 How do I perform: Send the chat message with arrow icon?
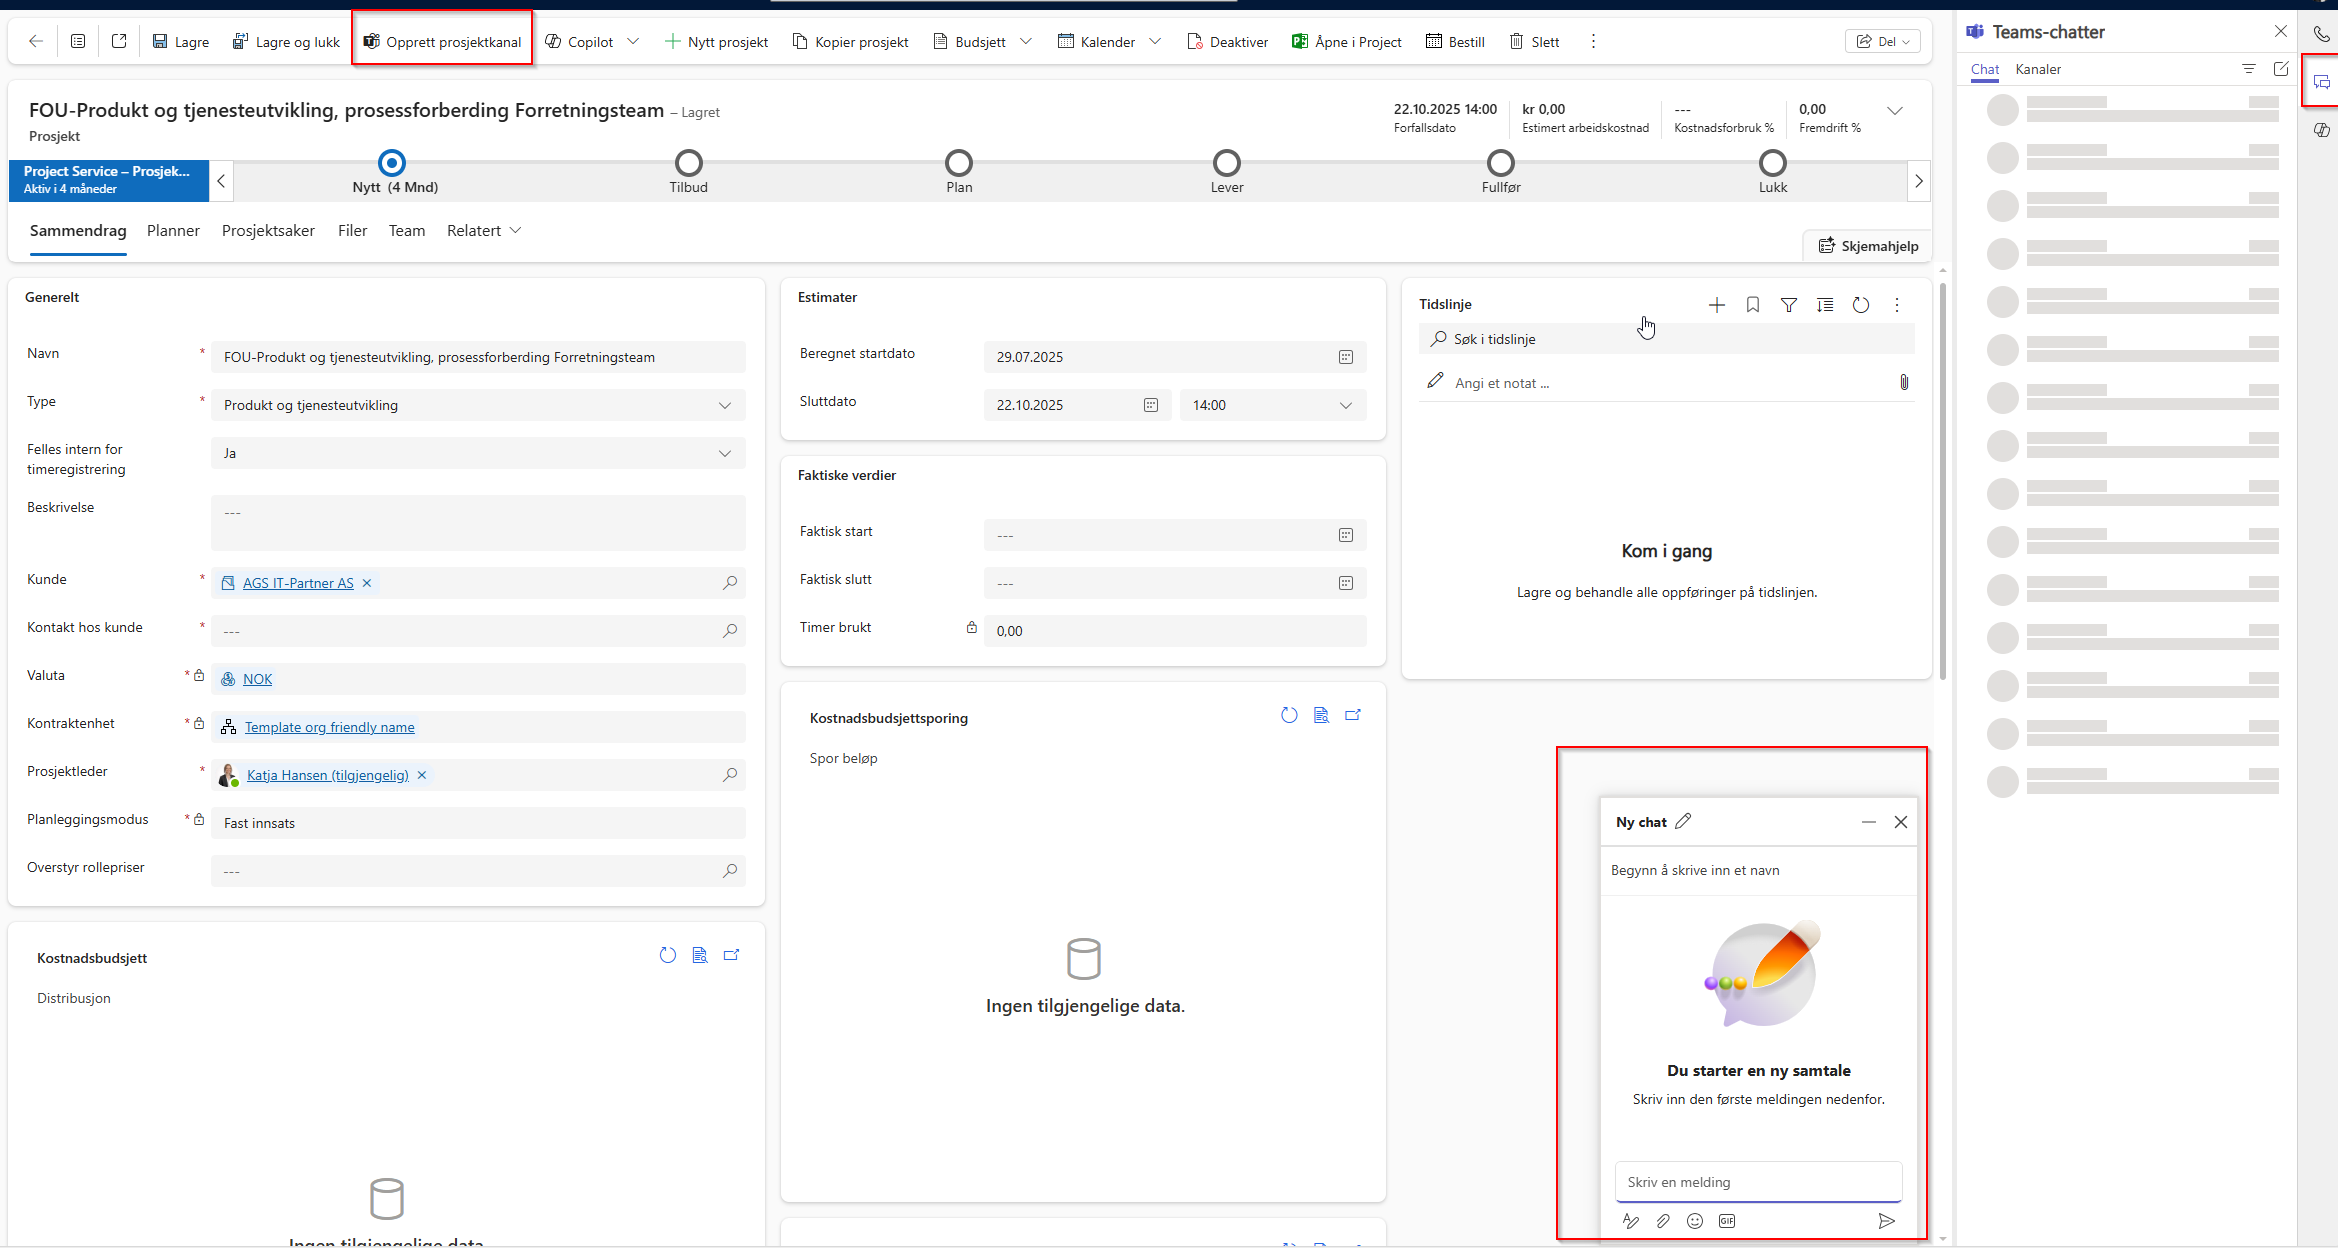[x=1885, y=1220]
